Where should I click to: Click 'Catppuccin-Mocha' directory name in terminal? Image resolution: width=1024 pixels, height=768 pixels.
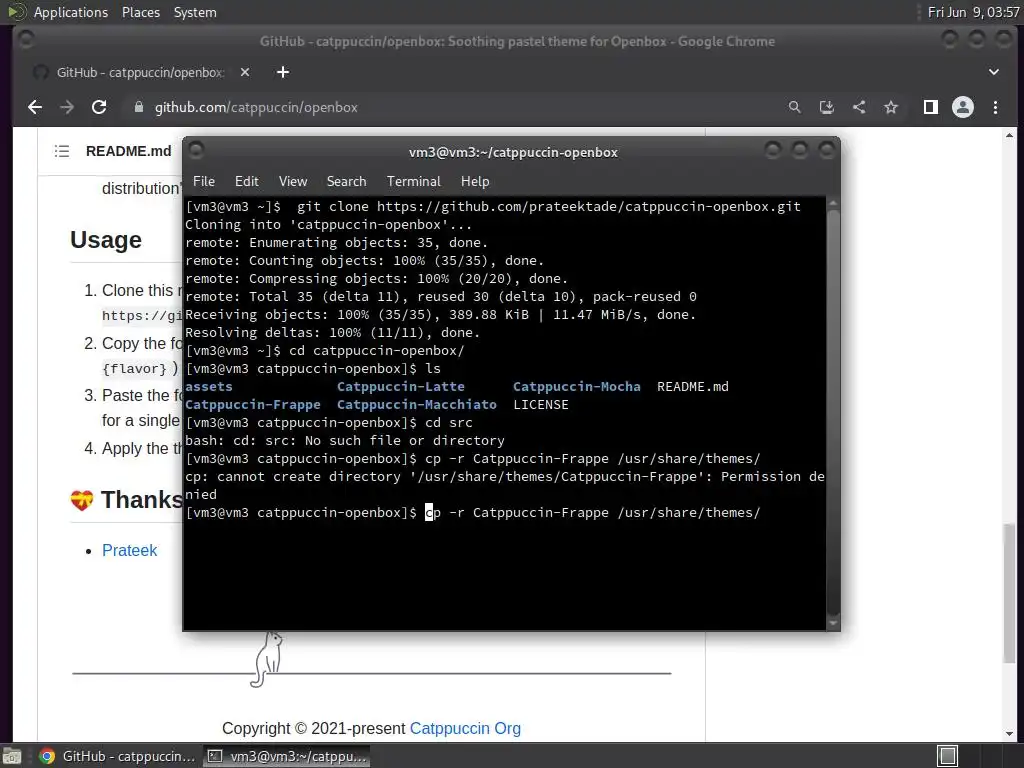coord(577,387)
